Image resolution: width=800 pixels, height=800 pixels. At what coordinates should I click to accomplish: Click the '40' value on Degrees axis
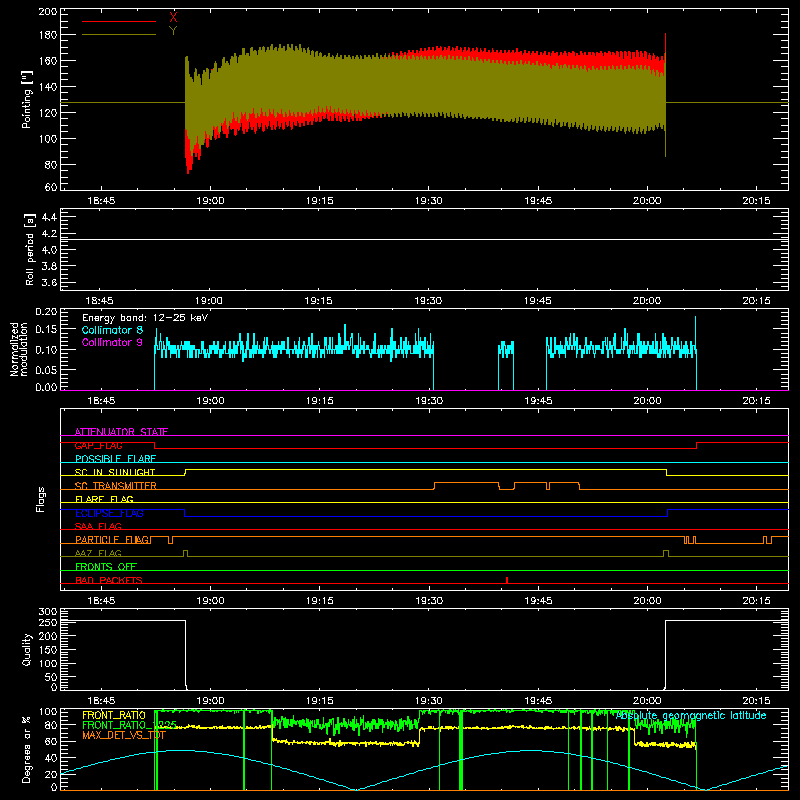51,758
